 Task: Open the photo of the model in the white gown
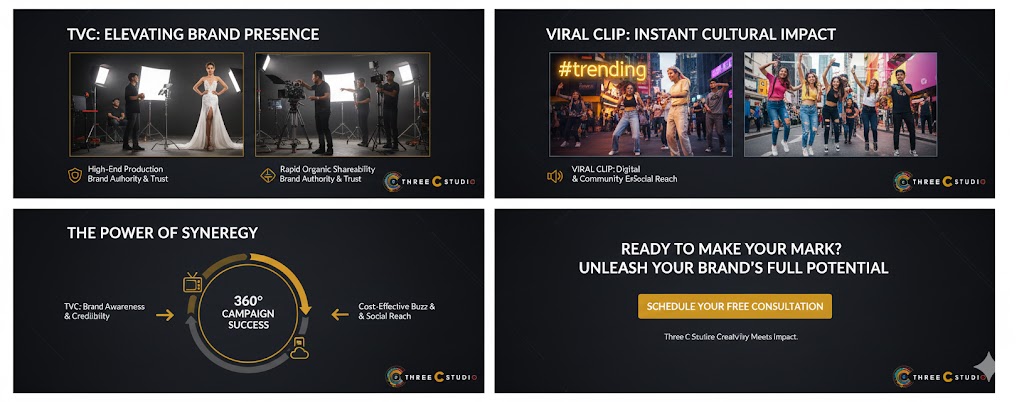click(x=157, y=104)
